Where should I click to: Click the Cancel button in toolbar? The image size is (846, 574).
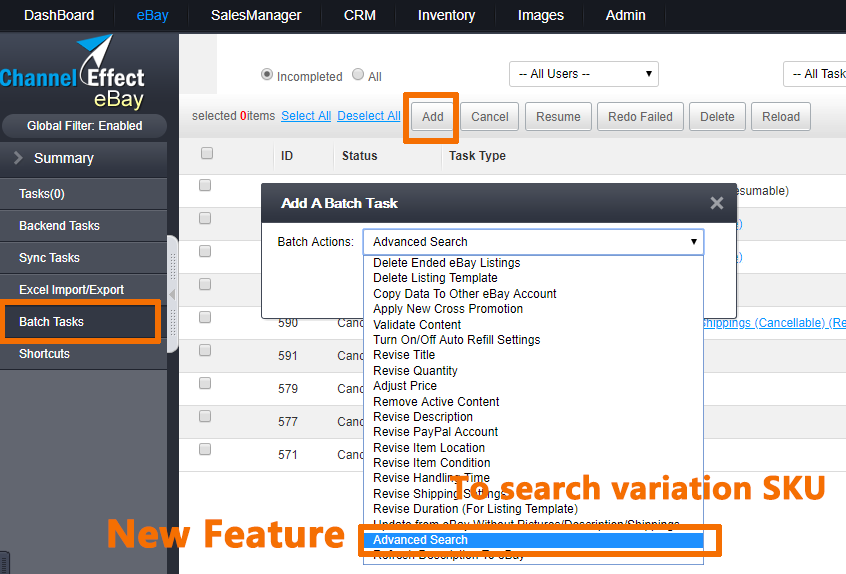click(x=490, y=117)
